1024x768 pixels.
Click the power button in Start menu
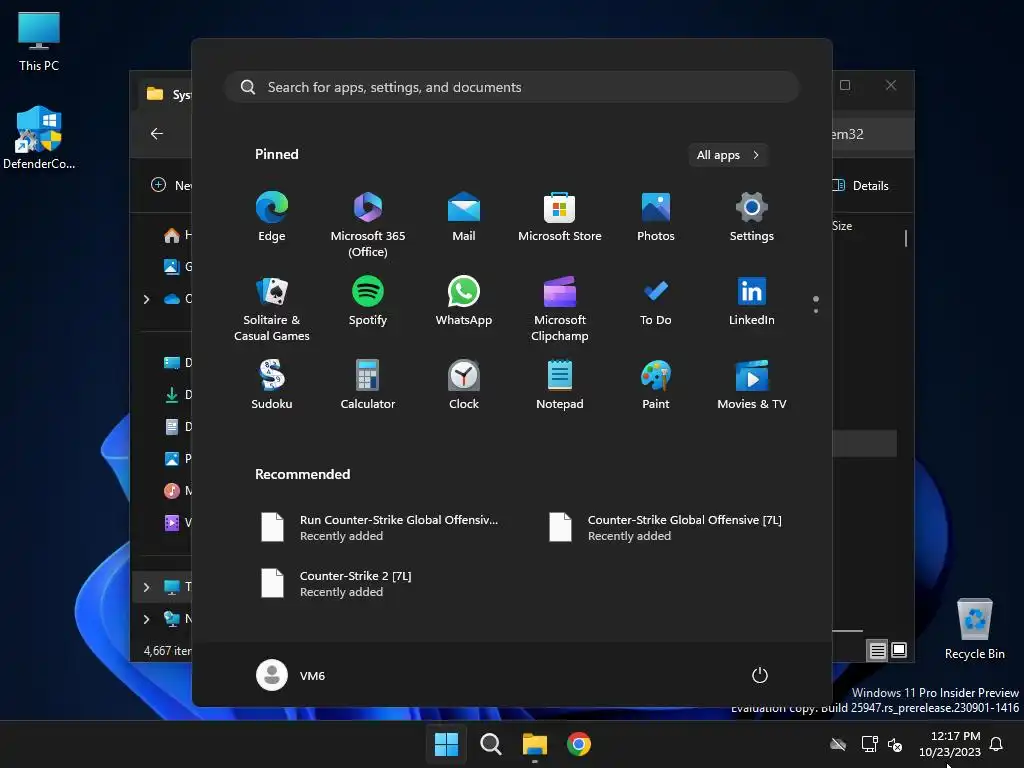click(x=760, y=675)
